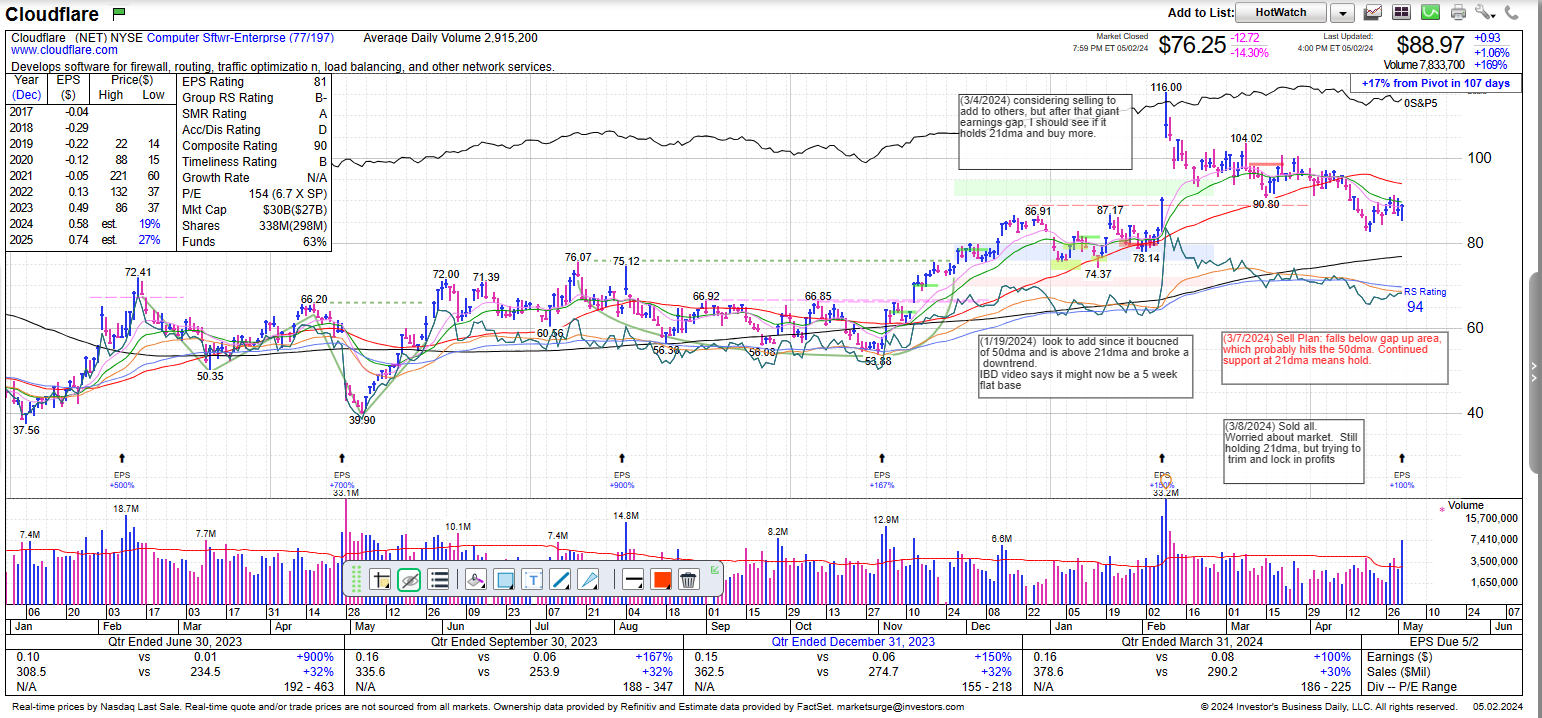Select the 1/19/2024 look to add note

pyautogui.click(x=1086, y=366)
